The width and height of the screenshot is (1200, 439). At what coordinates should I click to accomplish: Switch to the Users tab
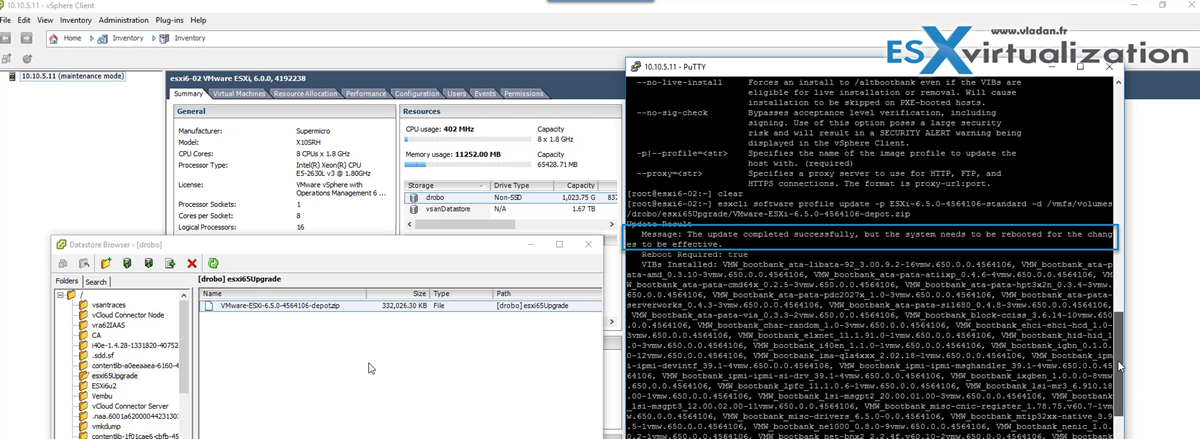(456, 93)
